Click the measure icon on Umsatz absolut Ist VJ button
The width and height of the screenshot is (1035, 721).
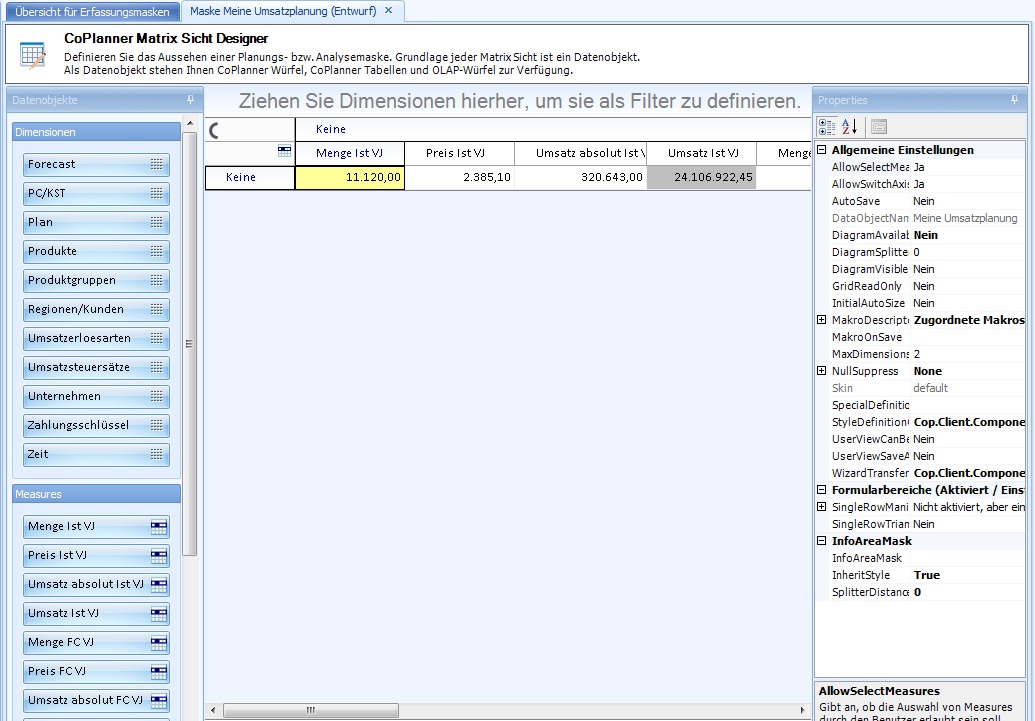click(x=159, y=585)
